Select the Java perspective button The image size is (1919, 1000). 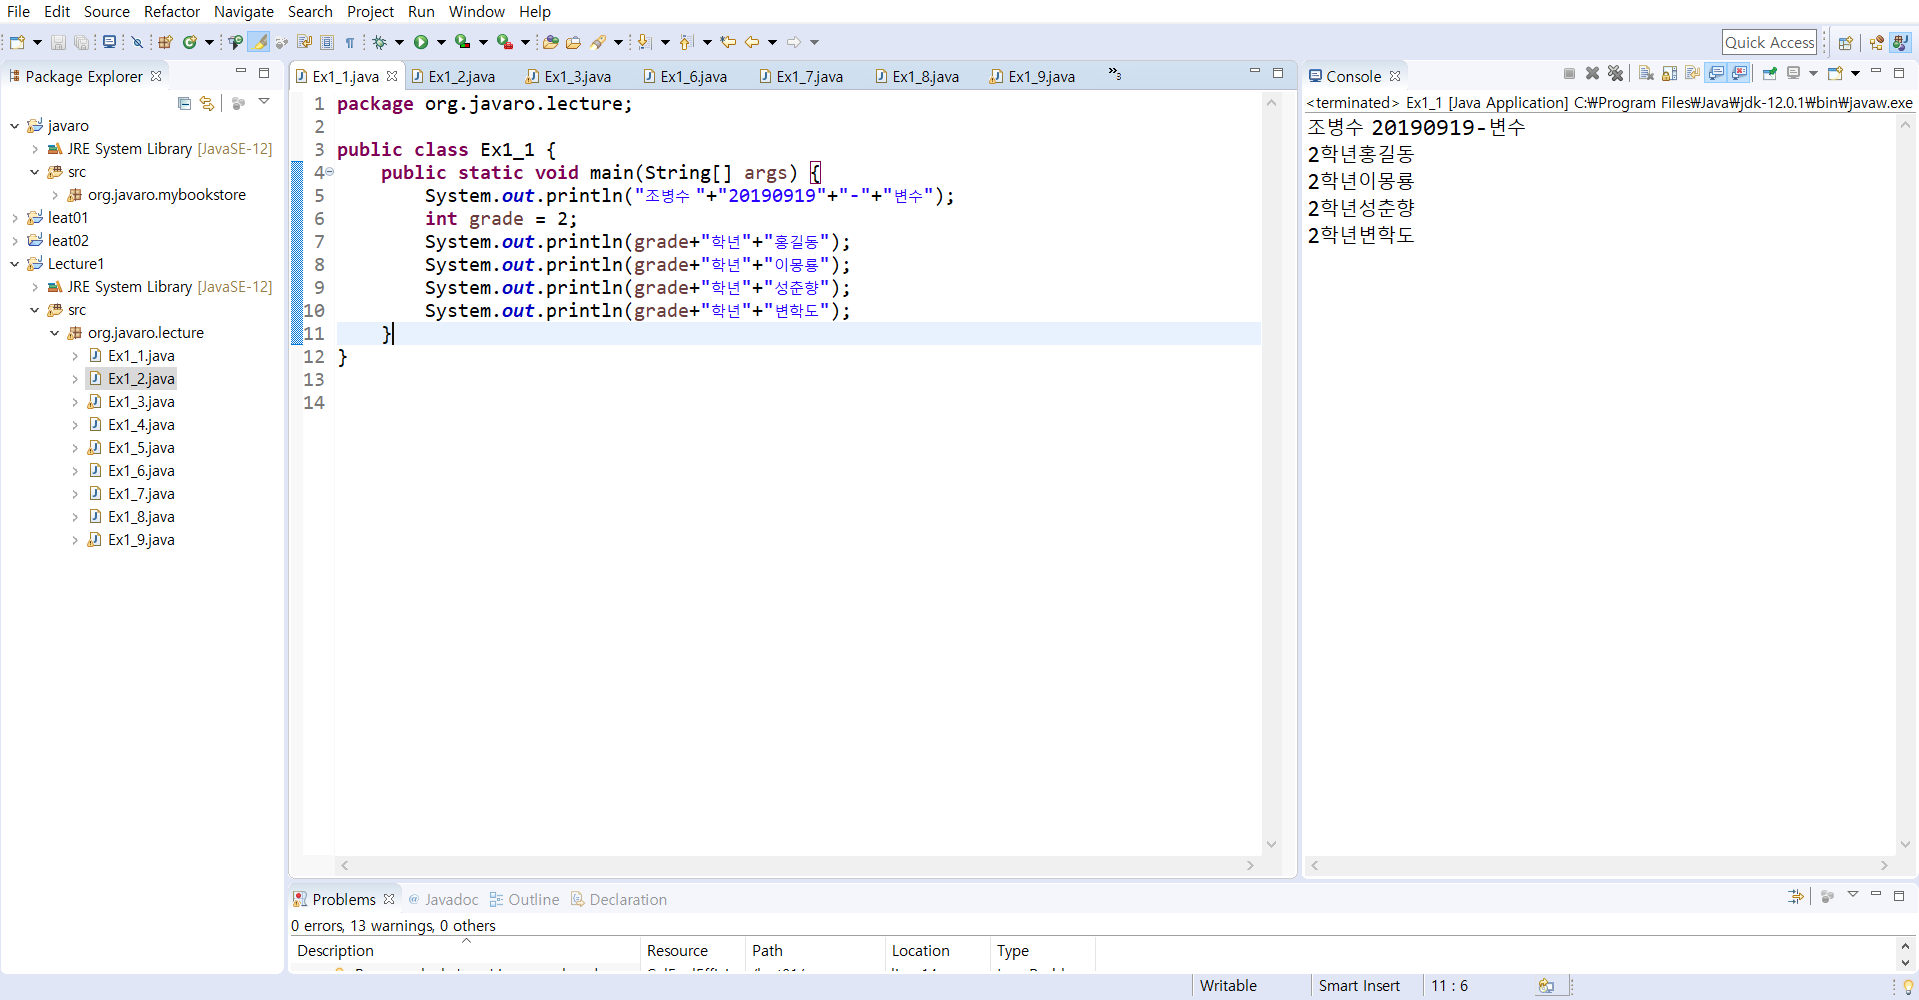coord(1900,42)
